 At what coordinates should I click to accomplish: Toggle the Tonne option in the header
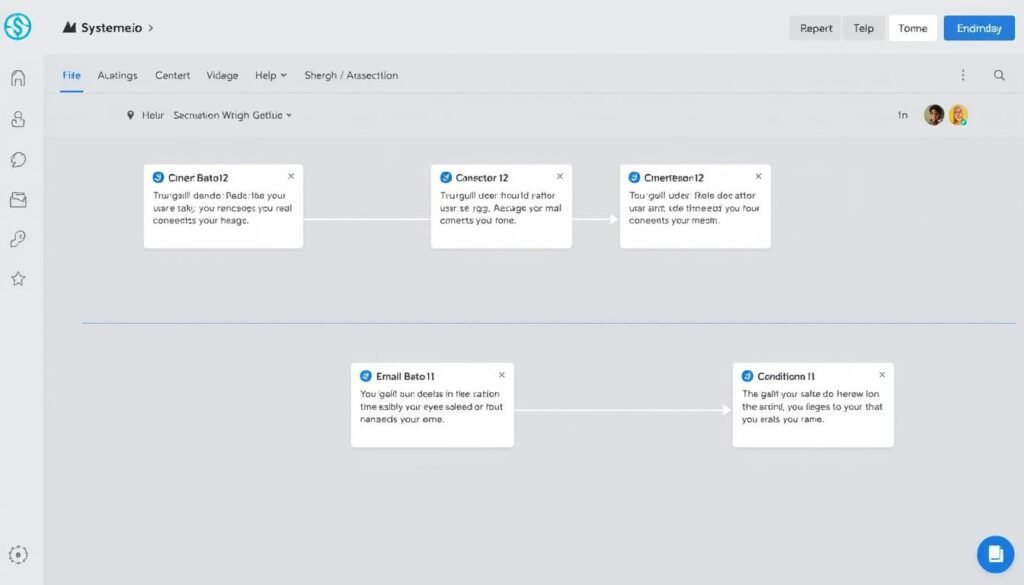(912, 28)
